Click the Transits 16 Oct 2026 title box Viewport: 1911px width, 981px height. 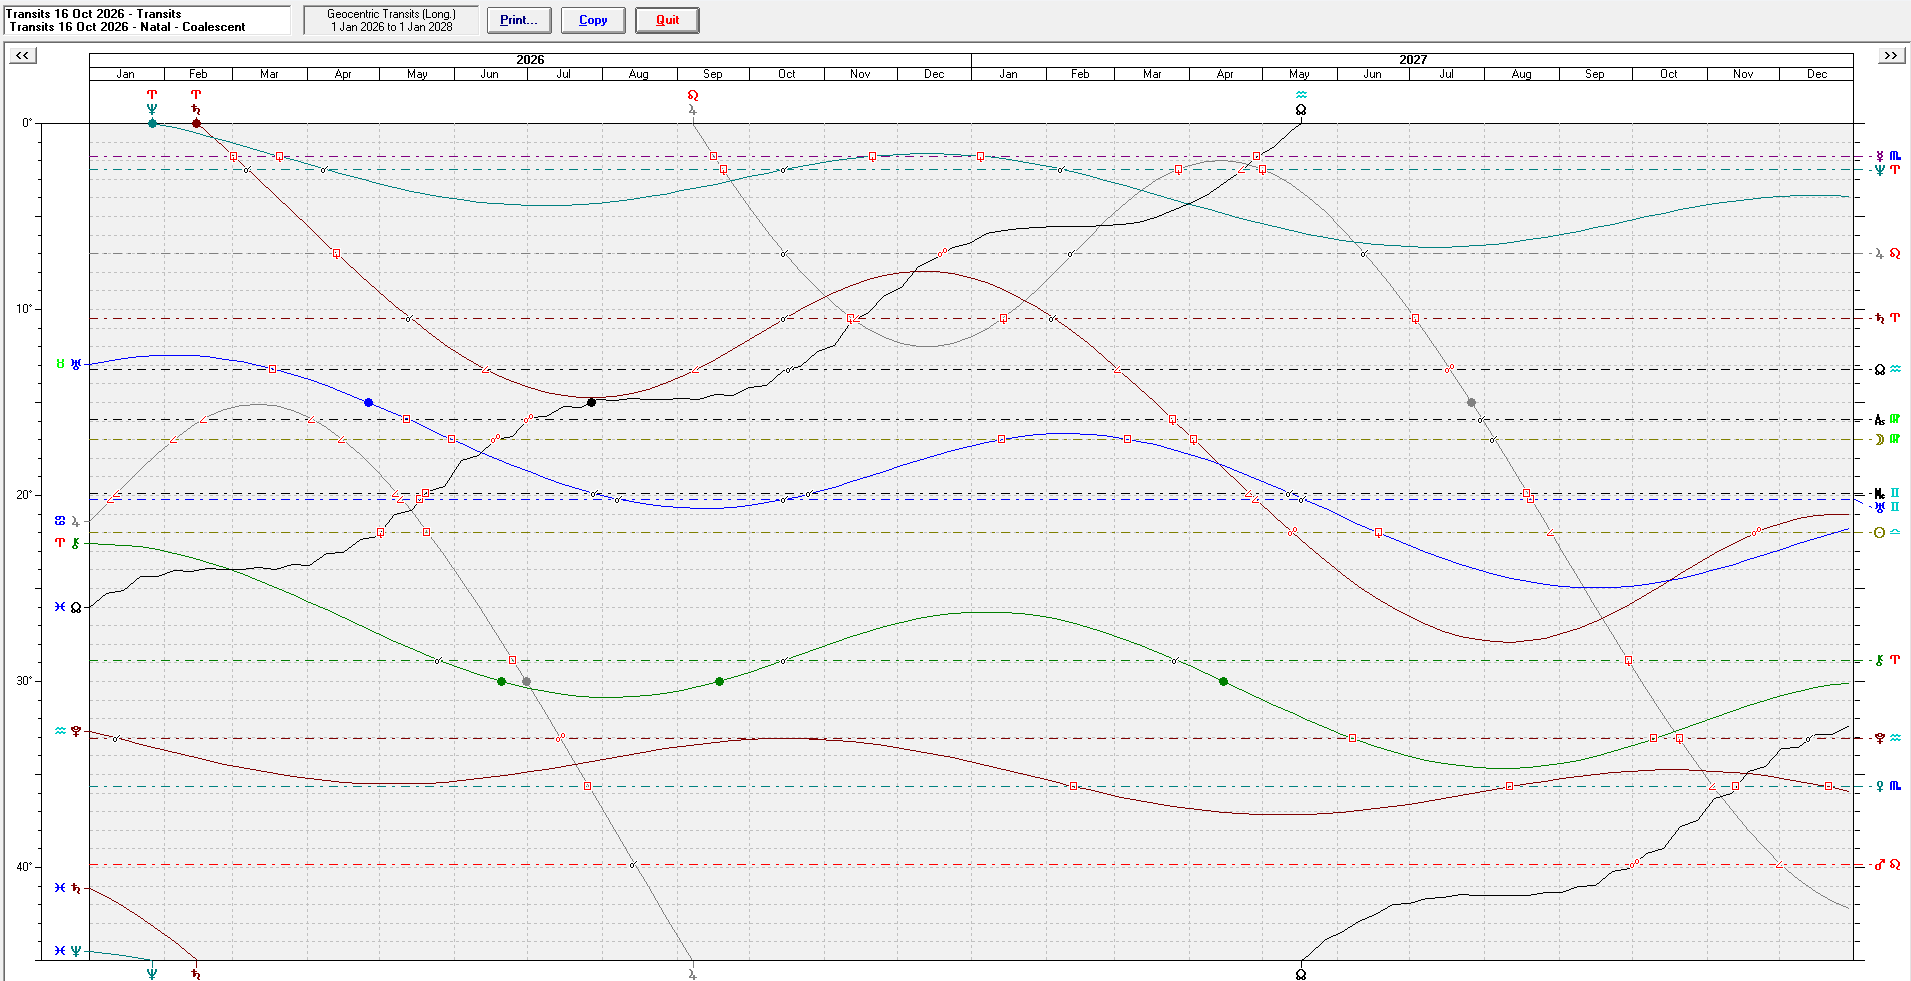147,20
